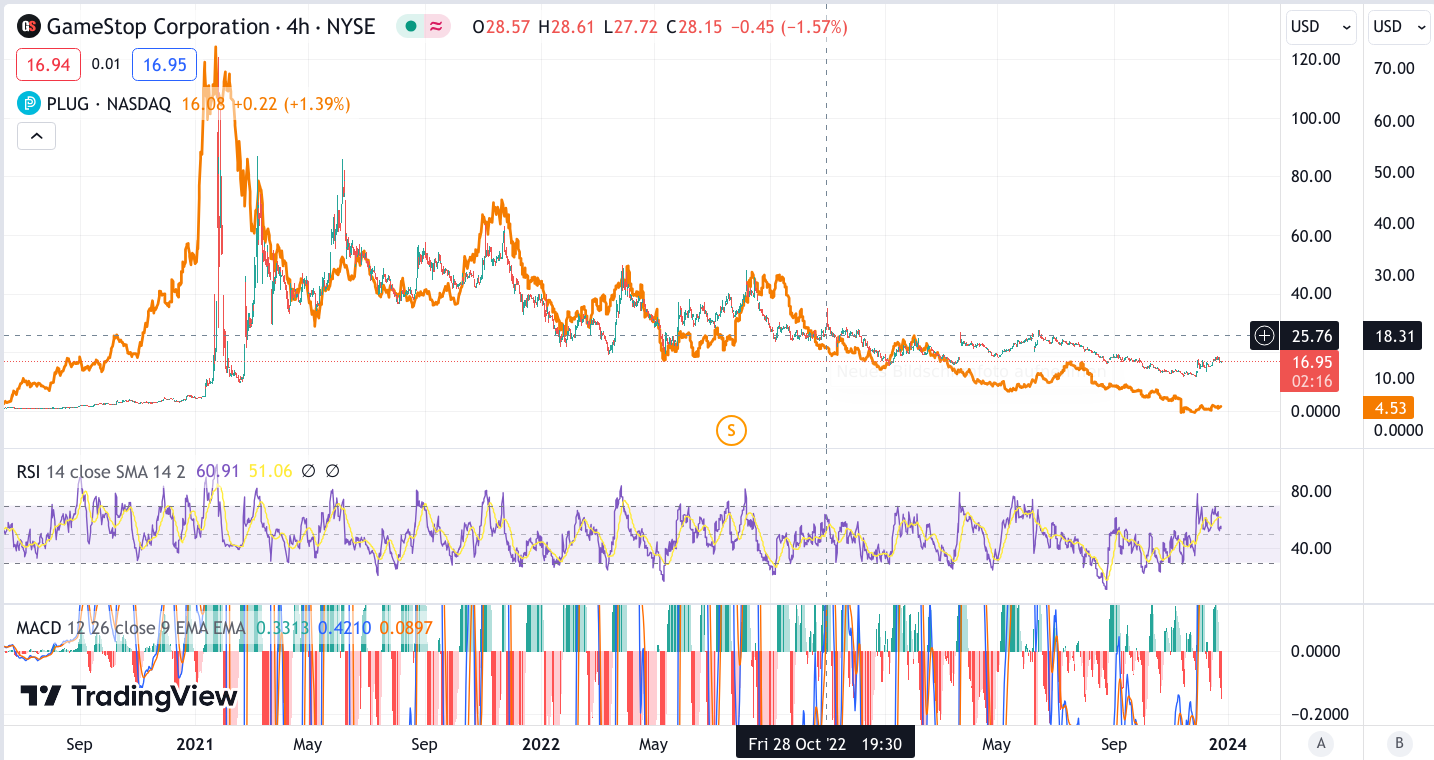
Task: Click the blue 16.95 buy price button
Action: (x=165, y=65)
